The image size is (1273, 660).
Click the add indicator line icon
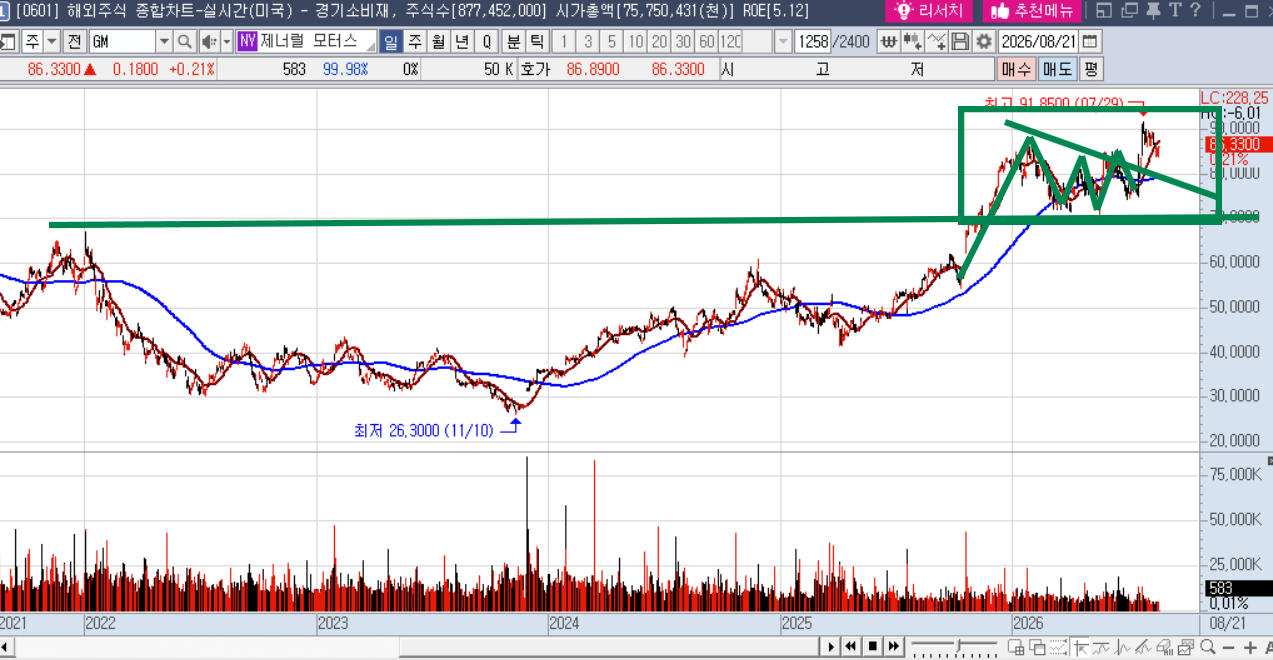pyautogui.click(x=936, y=42)
